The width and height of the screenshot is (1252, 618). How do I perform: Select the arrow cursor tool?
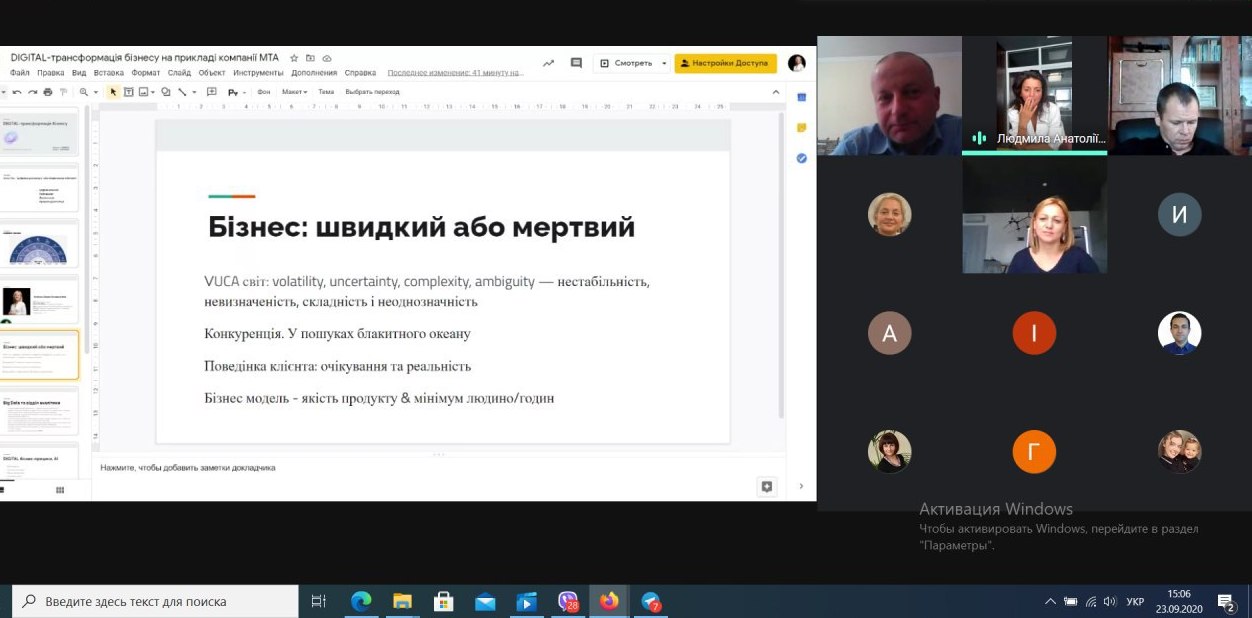click(x=113, y=92)
